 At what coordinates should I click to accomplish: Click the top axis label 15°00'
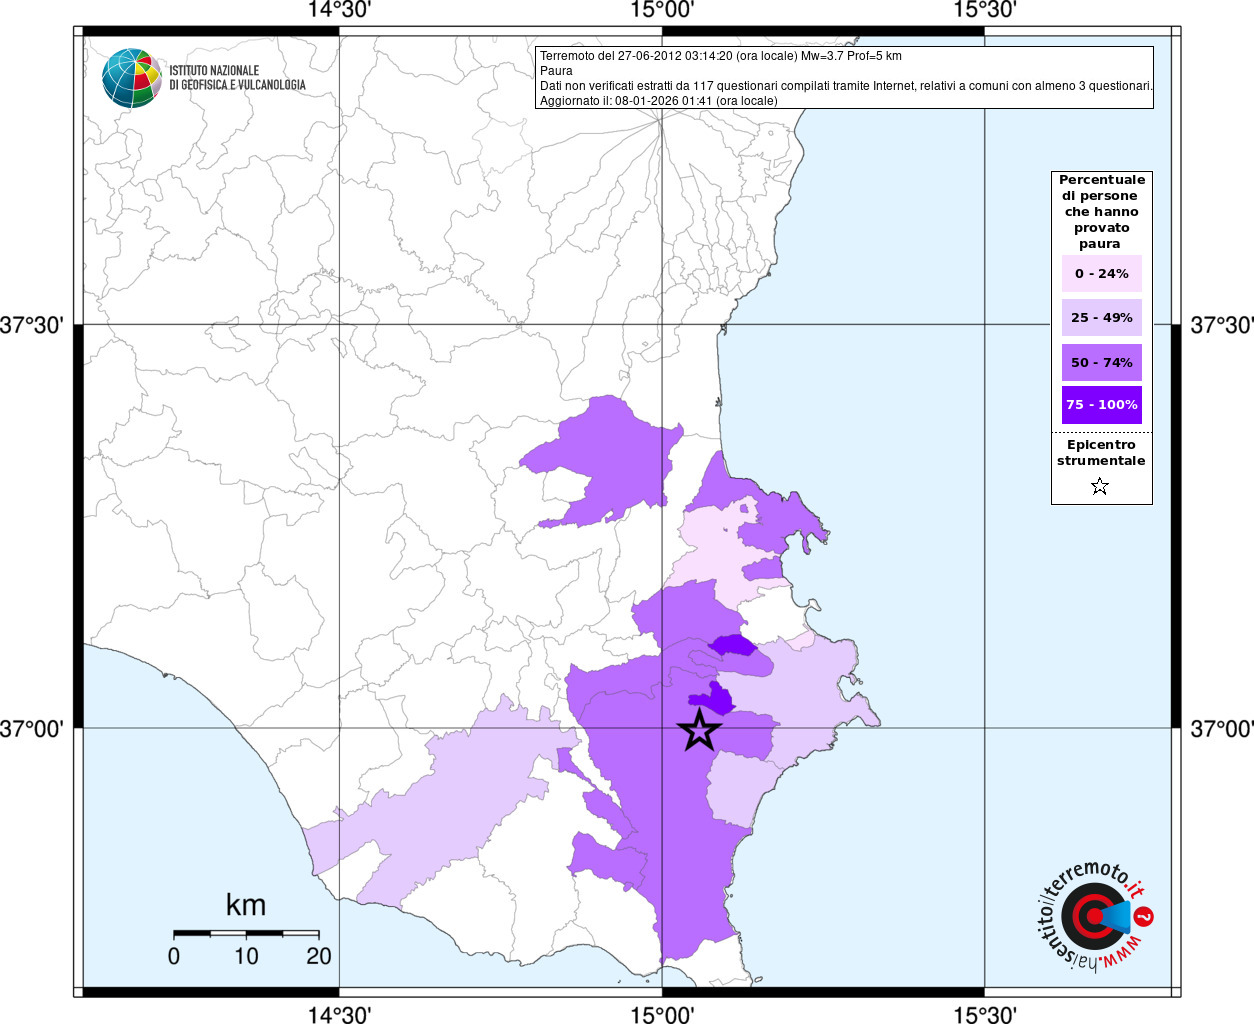[x=662, y=10]
